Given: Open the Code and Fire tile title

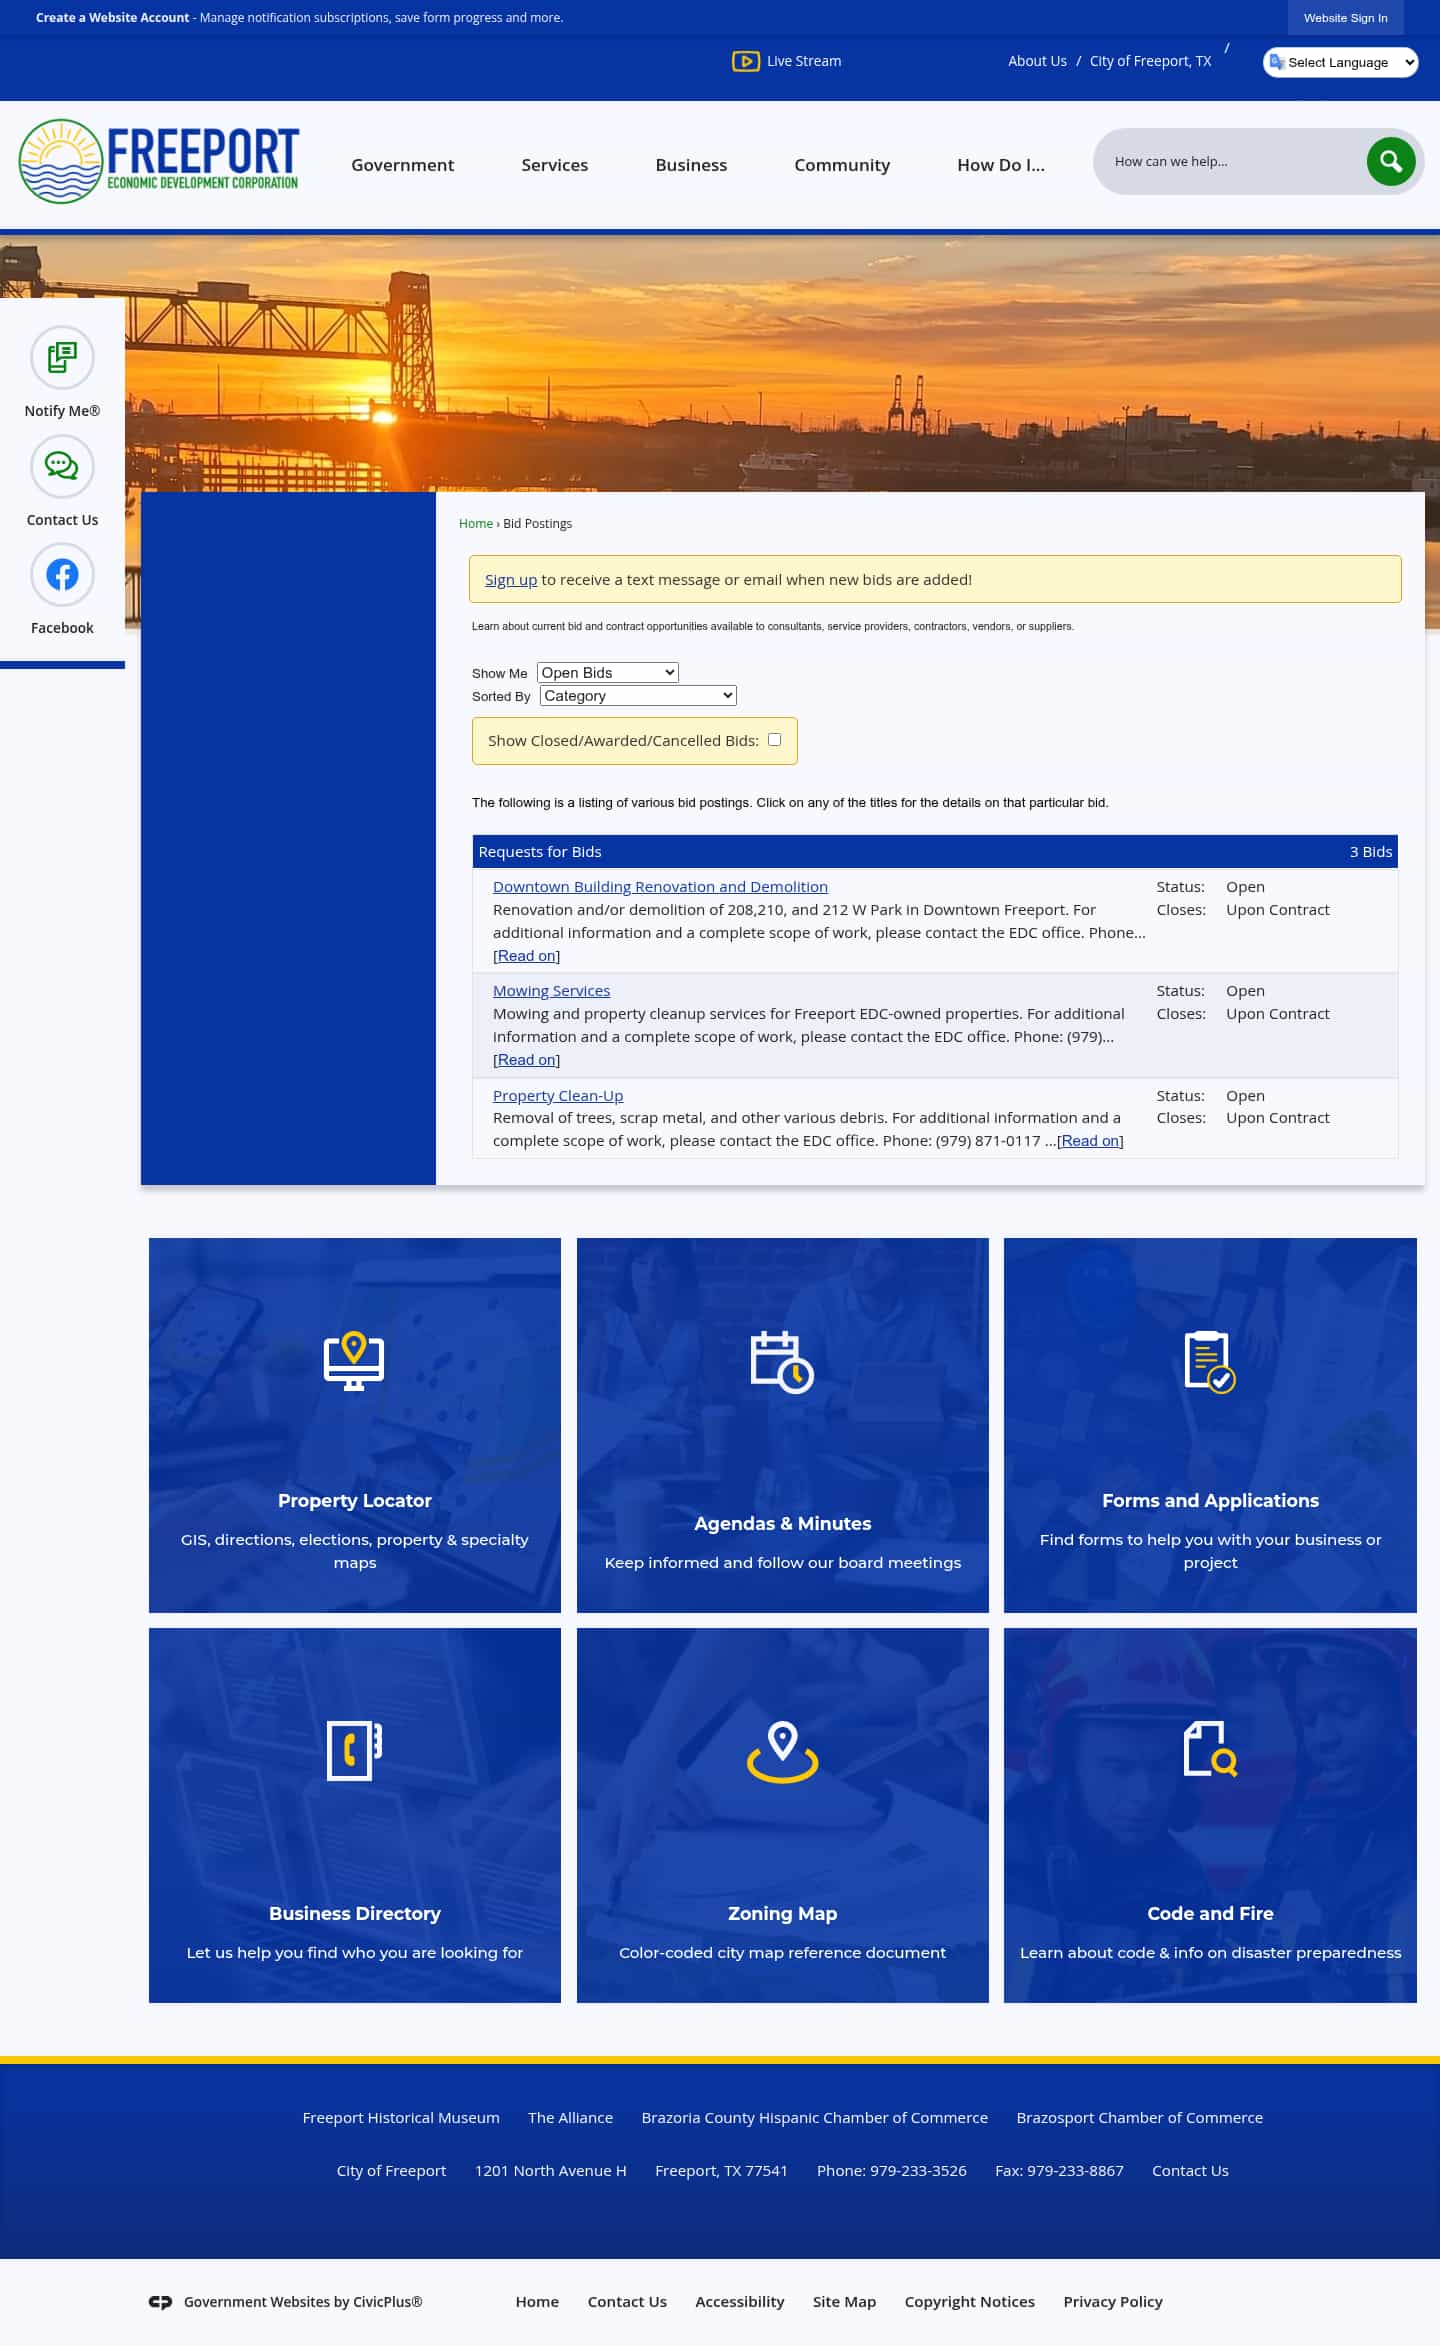Looking at the screenshot, I should click(x=1210, y=1913).
